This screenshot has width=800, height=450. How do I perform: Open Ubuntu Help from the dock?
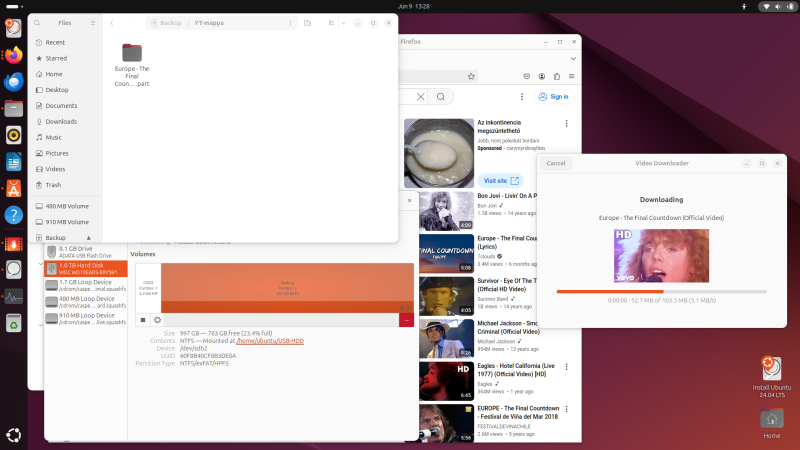(x=14, y=215)
